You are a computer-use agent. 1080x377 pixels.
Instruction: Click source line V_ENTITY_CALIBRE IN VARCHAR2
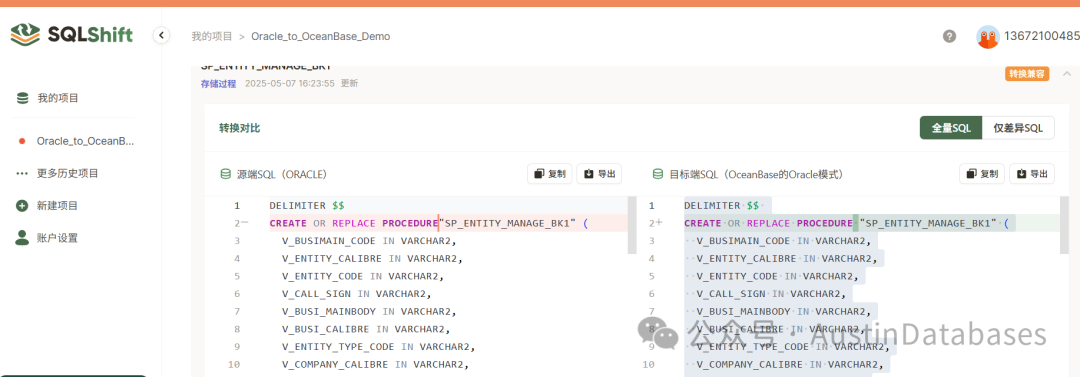pyautogui.click(x=372, y=258)
